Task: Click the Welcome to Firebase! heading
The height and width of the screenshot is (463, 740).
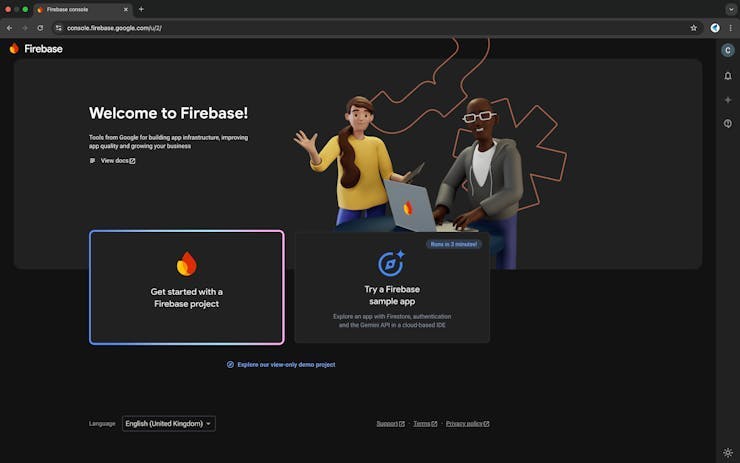Action: [x=168, y=113]
